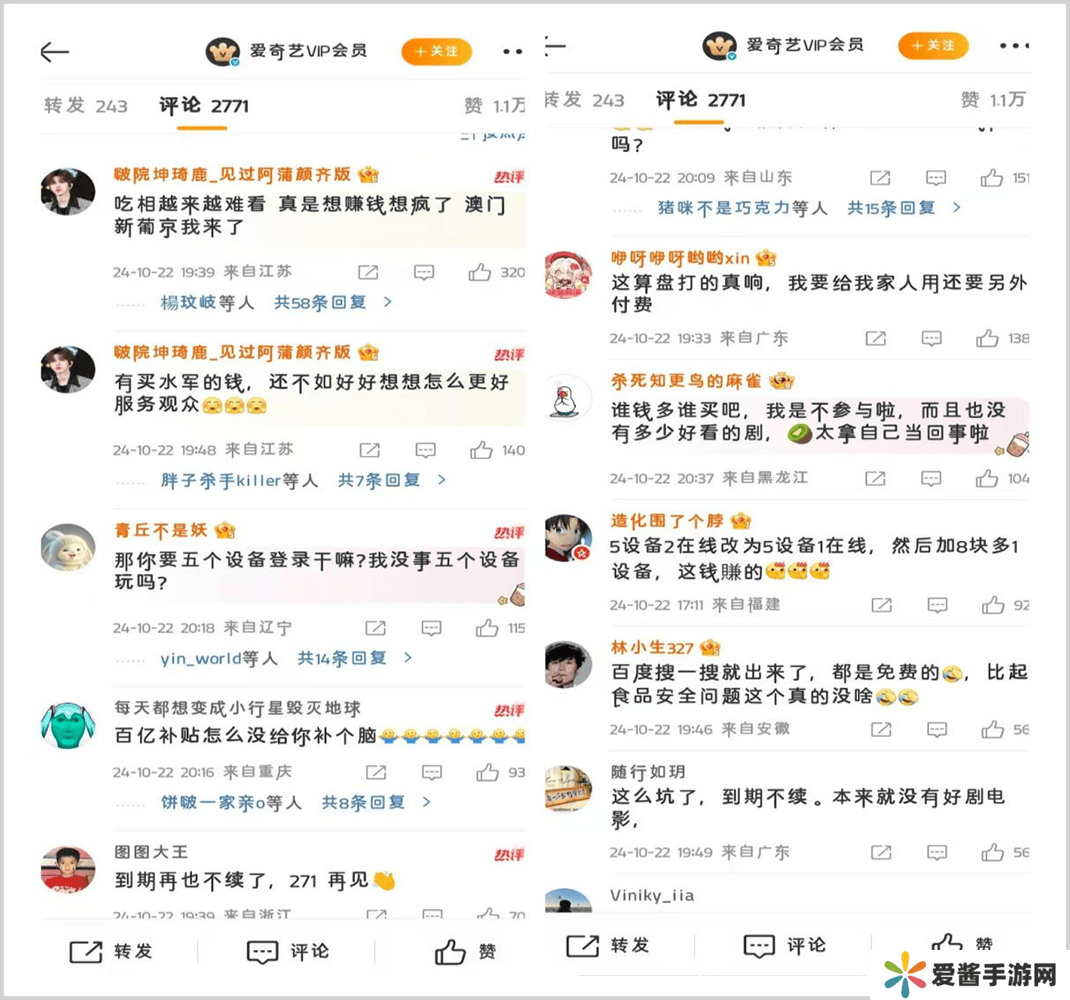The image size is (1070, 1000).
Task: Switch to the 转发 243 tab on the left
Action: tap(85, 106)
